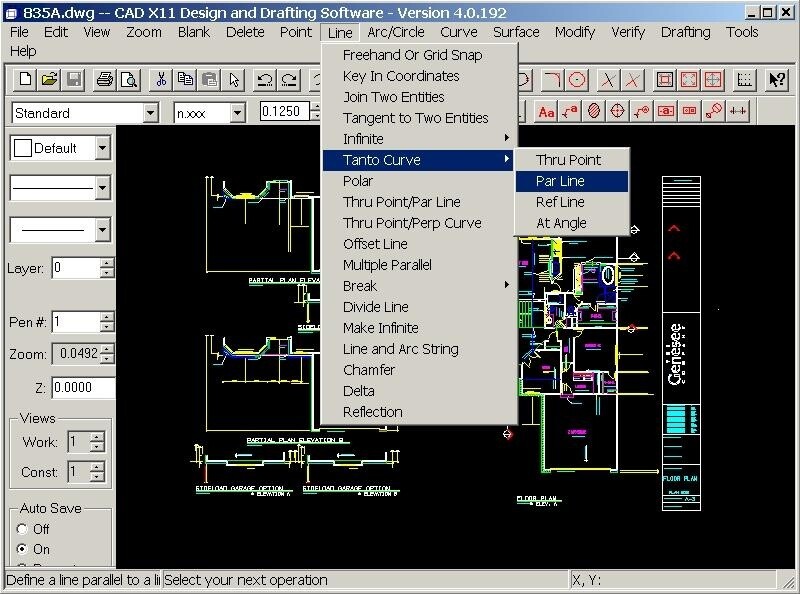Select the Text tool with Aa icon
The width and height of the screenshot is (800, 594).
[x=546, y=111]
